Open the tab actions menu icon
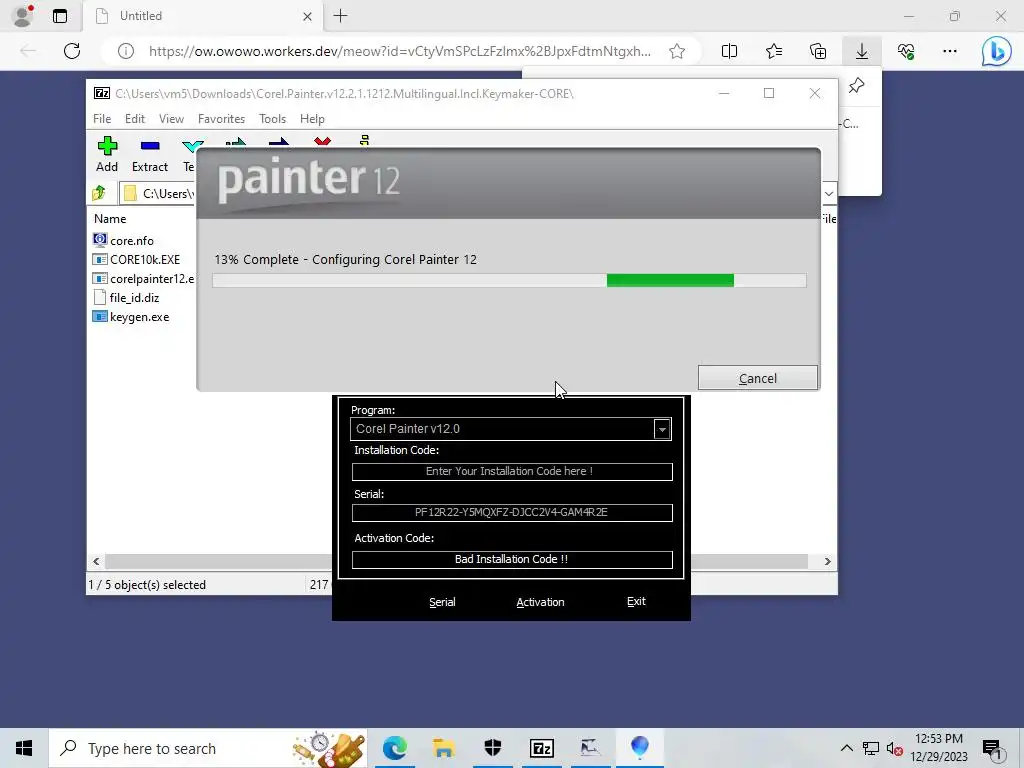The width and height of the screenshot is (1024, 768). tap(60, 16)
